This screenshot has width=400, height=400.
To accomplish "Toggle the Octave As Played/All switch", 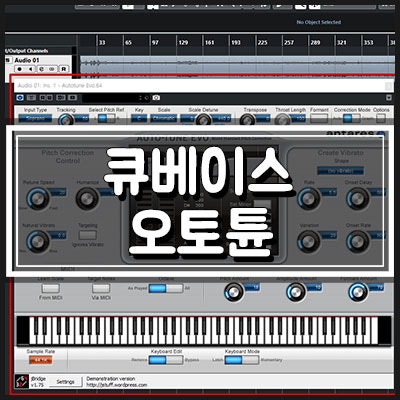I will pos(166,288).
